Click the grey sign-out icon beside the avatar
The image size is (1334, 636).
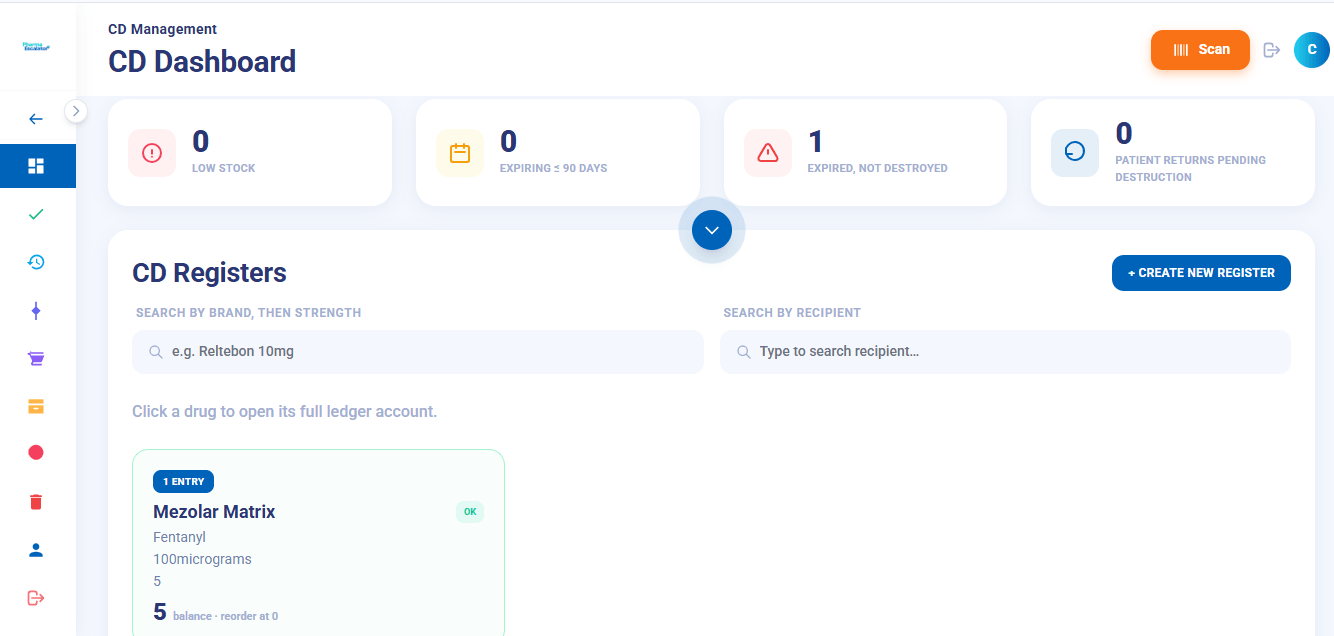[x=1272, y=49]
